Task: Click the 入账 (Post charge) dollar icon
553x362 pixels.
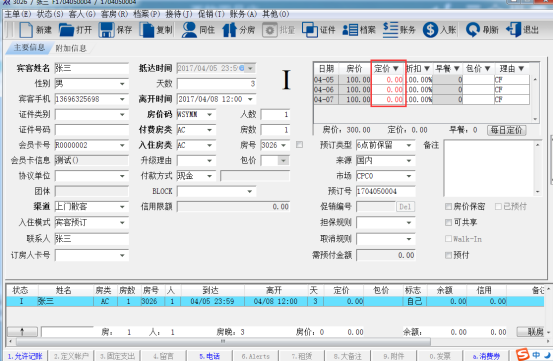Action: coord(430,30)
